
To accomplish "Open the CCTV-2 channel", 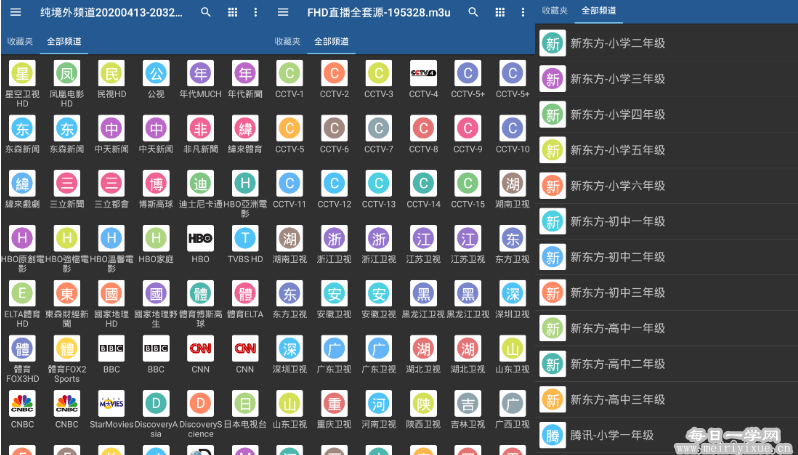I will pyautogui.click(x=334, y=79).
